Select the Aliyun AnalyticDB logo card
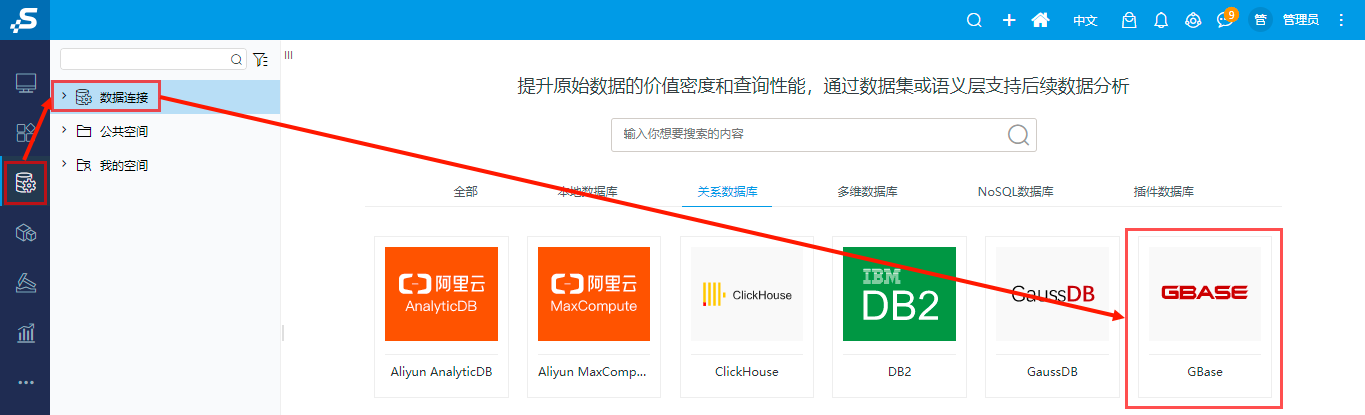The width and height of the screenshot is (1365, 415). point(441,294)
